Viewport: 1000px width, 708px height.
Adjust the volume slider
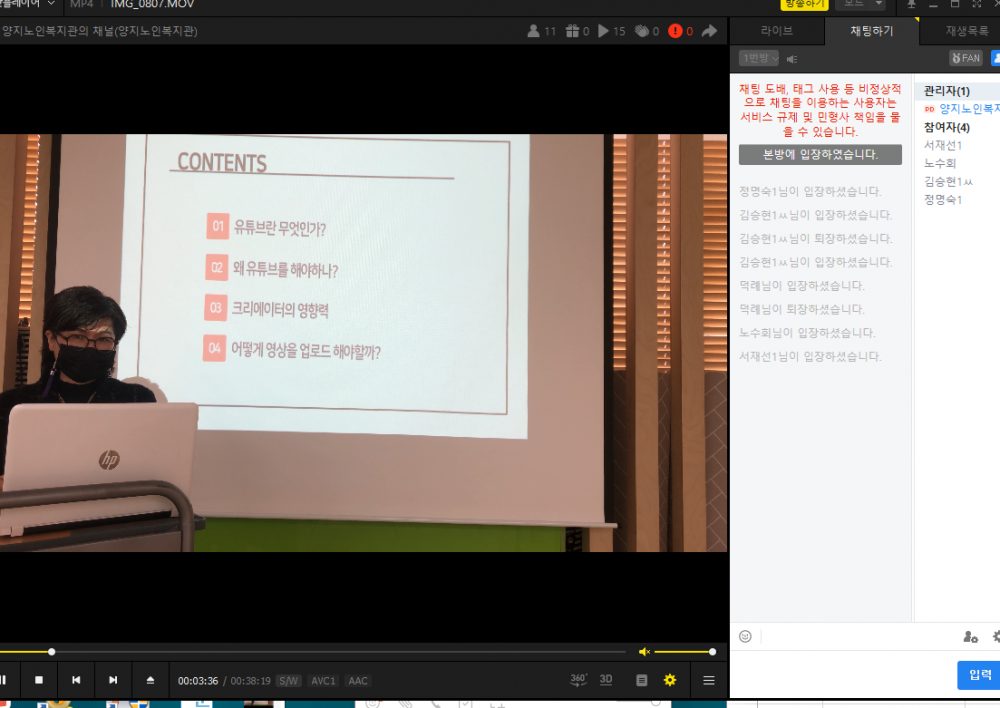684,651
